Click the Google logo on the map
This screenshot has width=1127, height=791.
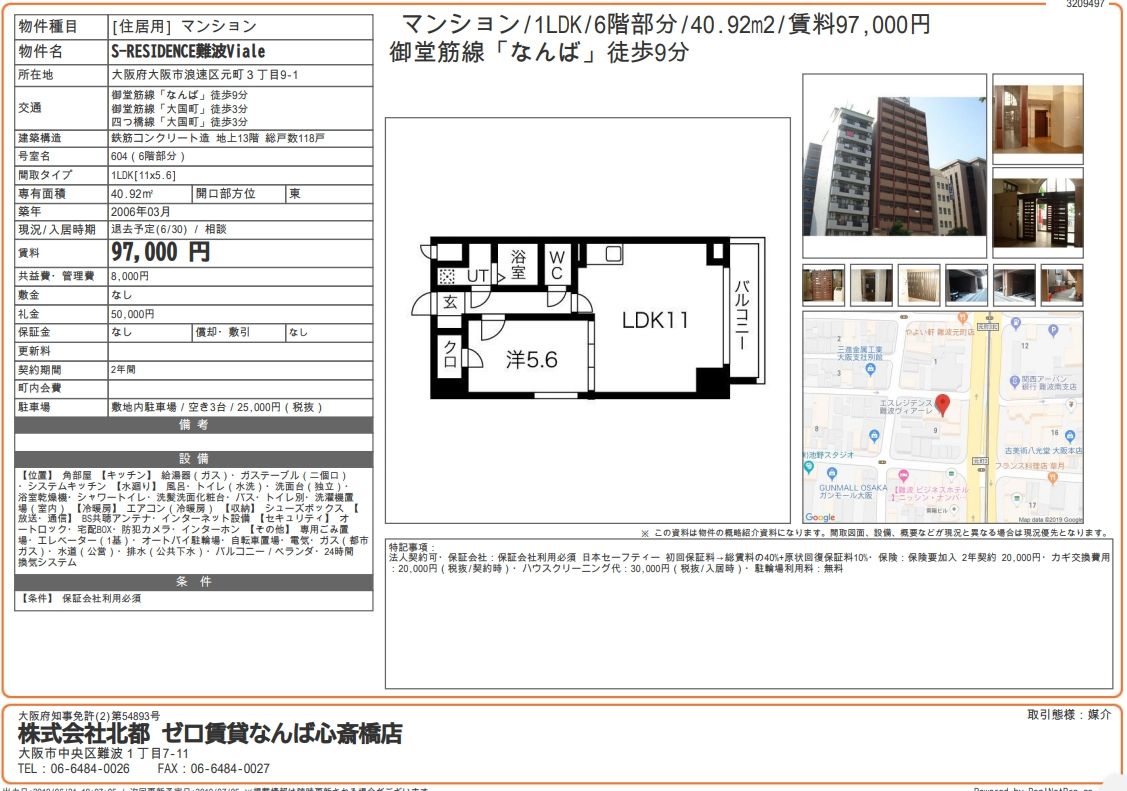point(820,517)
